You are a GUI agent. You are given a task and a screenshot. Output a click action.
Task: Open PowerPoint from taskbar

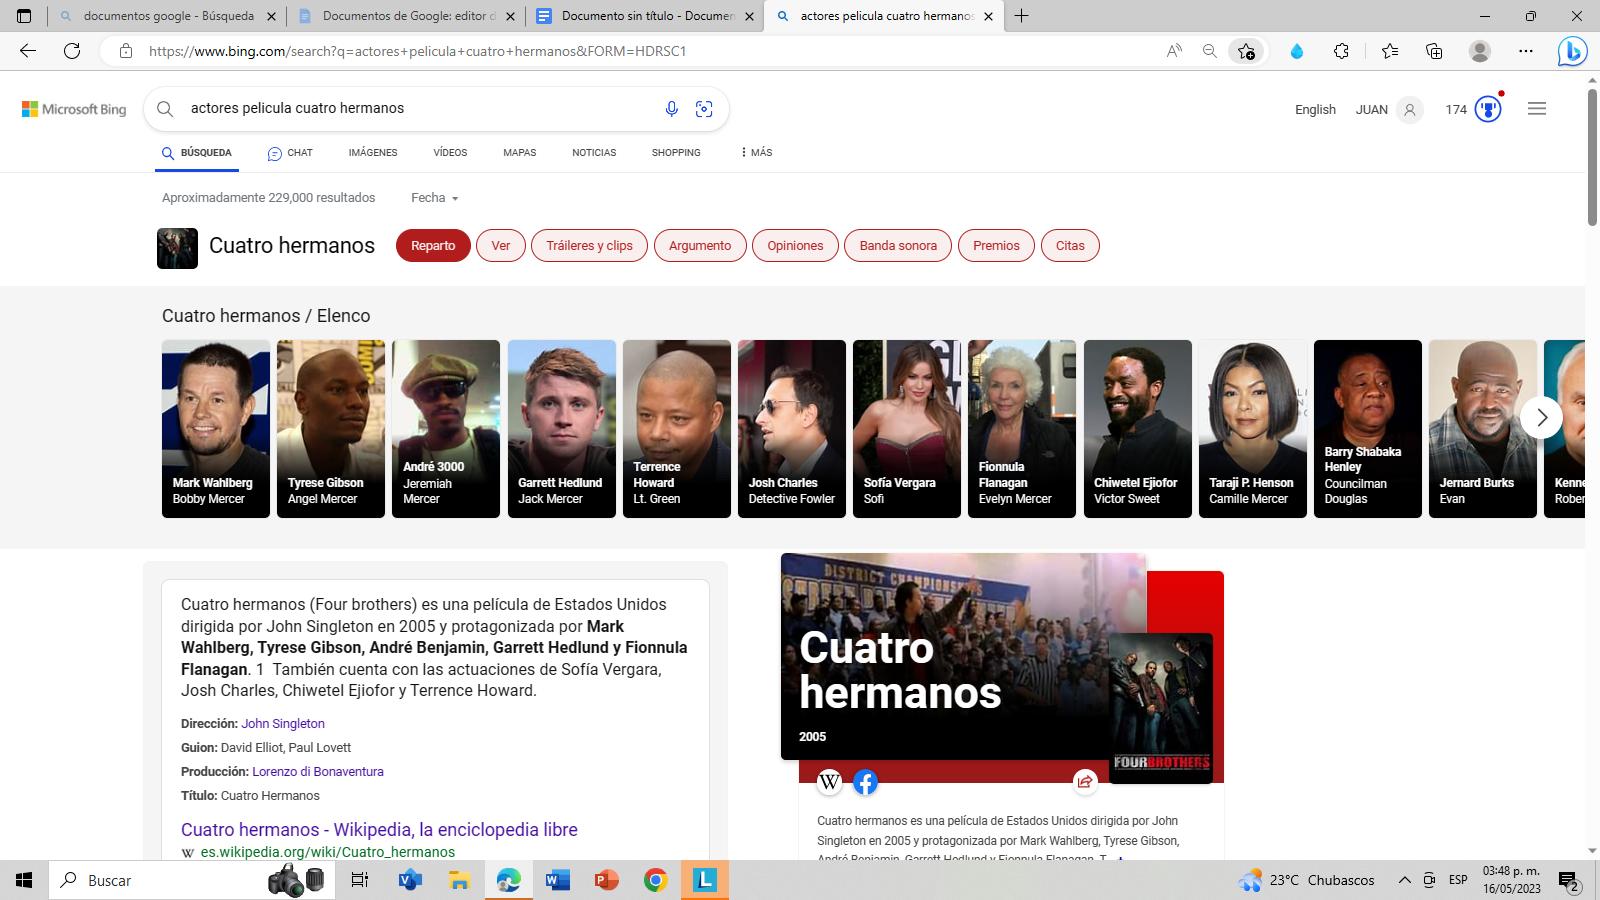coord(606,880)
